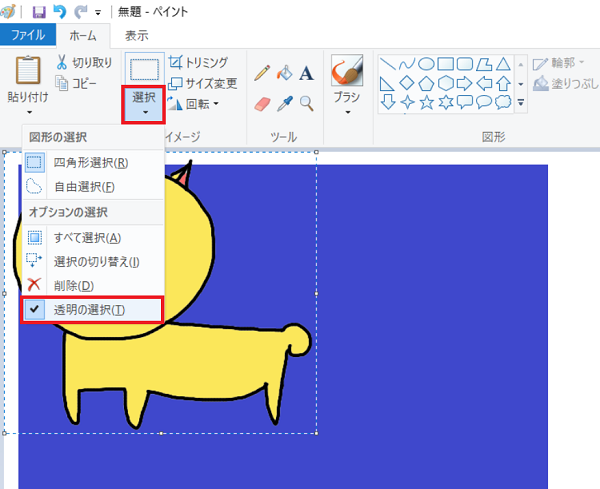
Task: Open the 塗りつぶし fill dropdown
Action: [566, 83]
